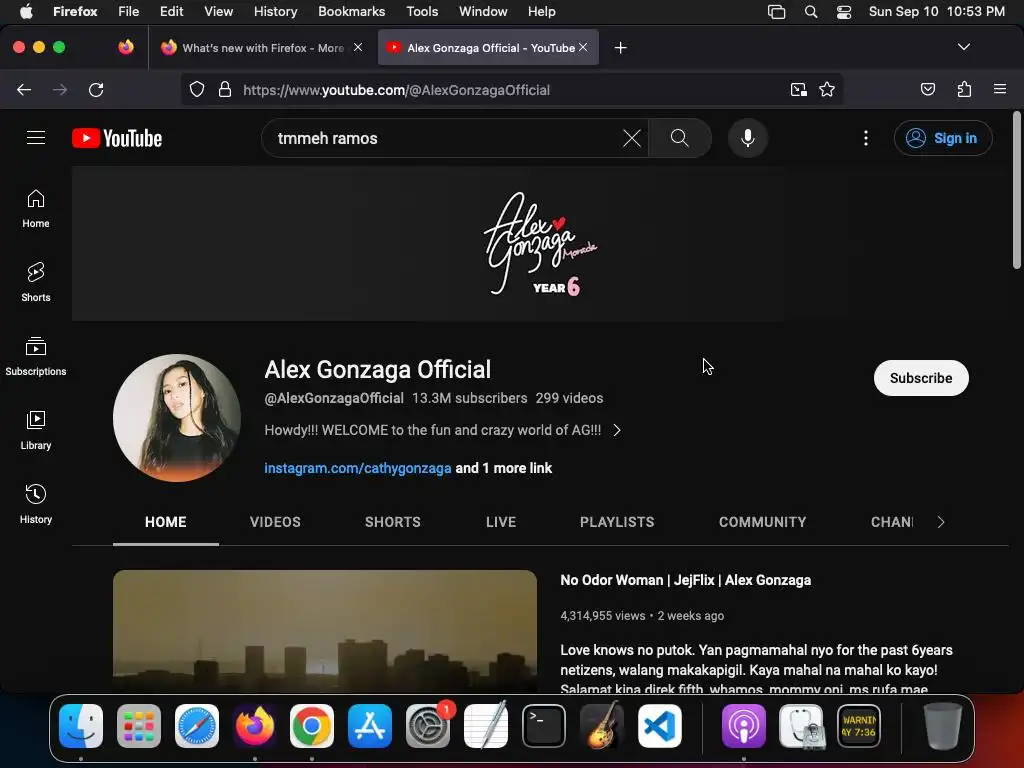Click '13.3M subscribers' text
This screenshot has height=768, width=1024.
pyautogui.click(x=470, y=398)
